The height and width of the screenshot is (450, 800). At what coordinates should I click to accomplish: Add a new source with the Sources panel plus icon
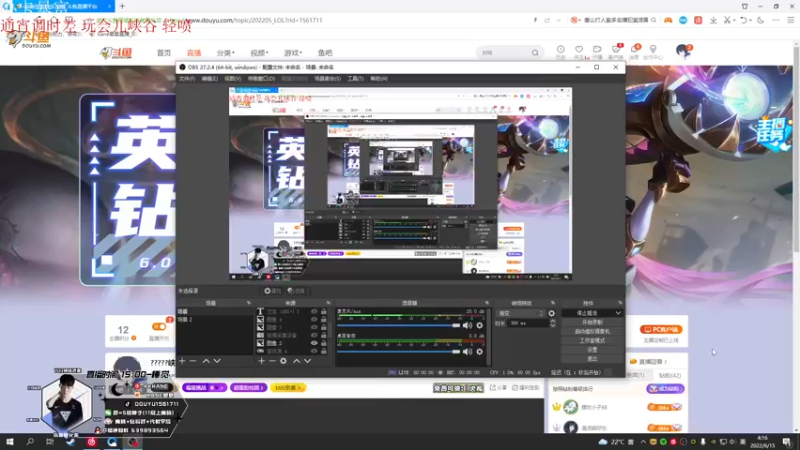click(261, 361)
